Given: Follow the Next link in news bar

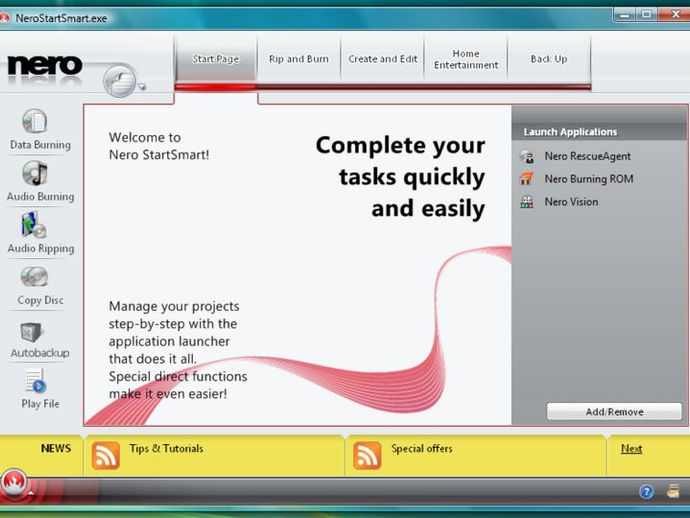Looking at the screenshot, I should (x=631, y=448).
